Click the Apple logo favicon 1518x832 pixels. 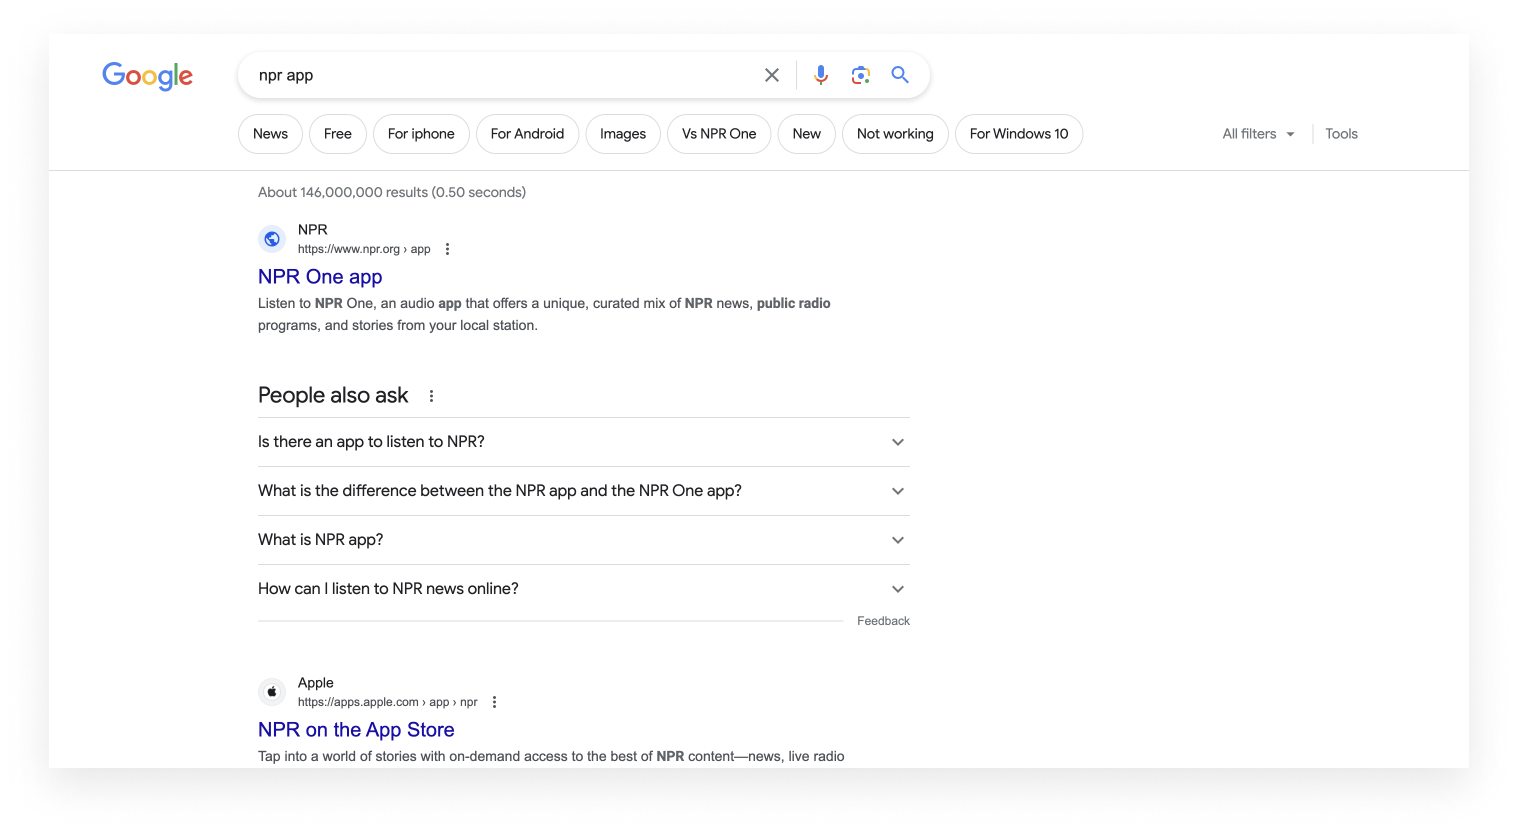[272, 692]
